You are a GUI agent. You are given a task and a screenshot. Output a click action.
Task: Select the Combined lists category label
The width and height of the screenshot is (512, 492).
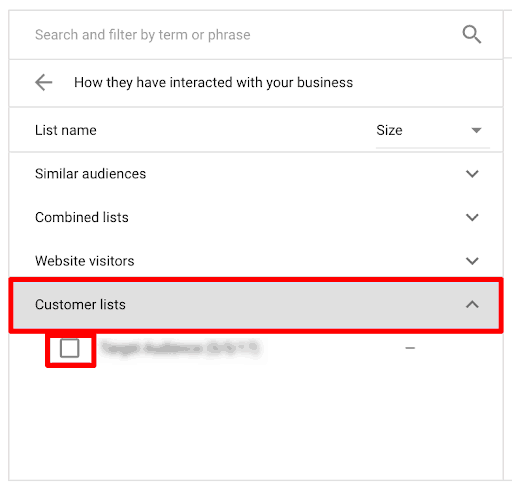coord(82,217)
